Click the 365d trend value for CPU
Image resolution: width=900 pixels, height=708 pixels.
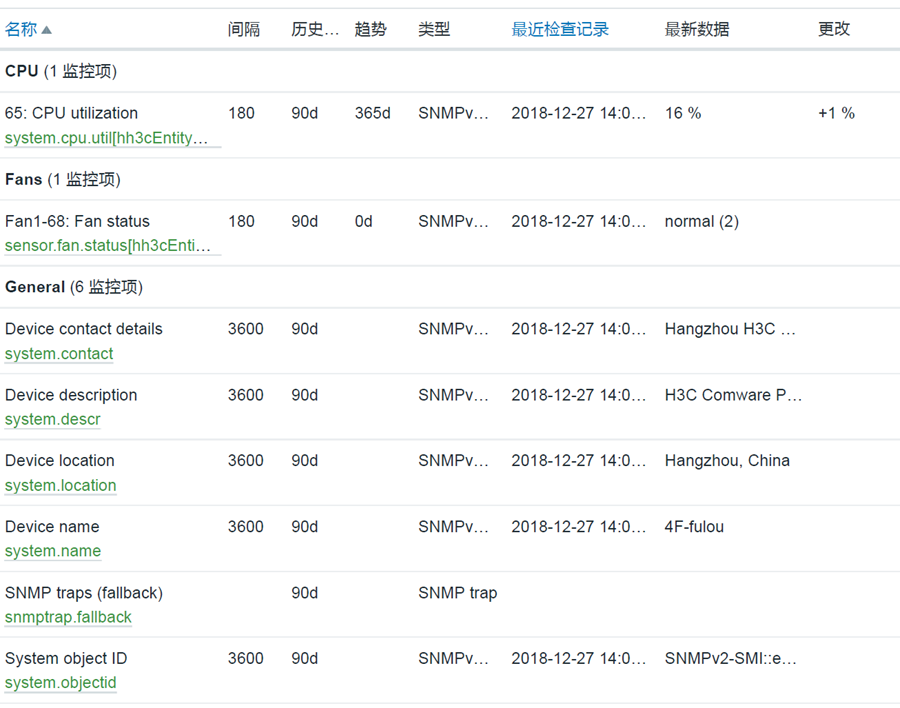[373, 113]
